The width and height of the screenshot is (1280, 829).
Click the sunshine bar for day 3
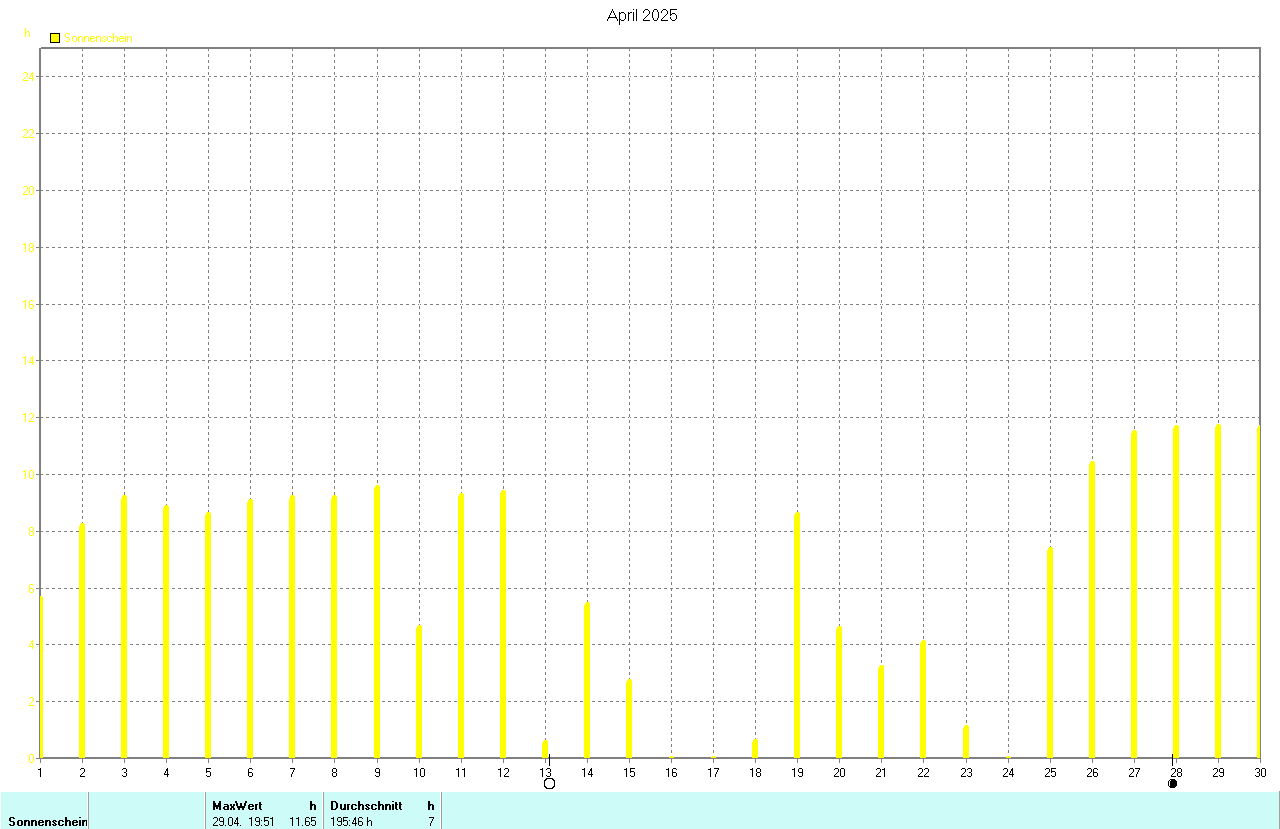coord(124,626)
